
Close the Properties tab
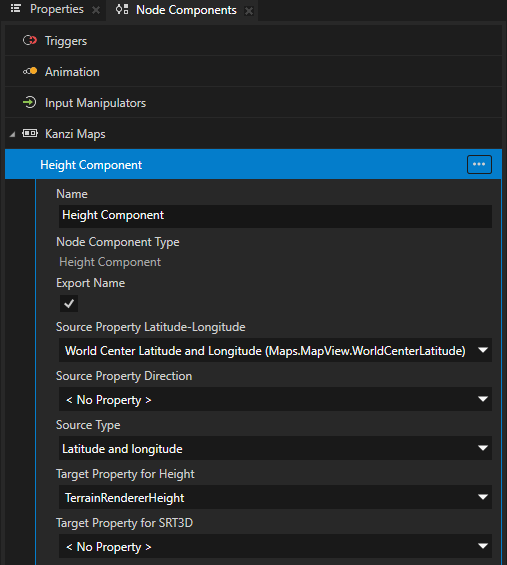coord(96,10)
